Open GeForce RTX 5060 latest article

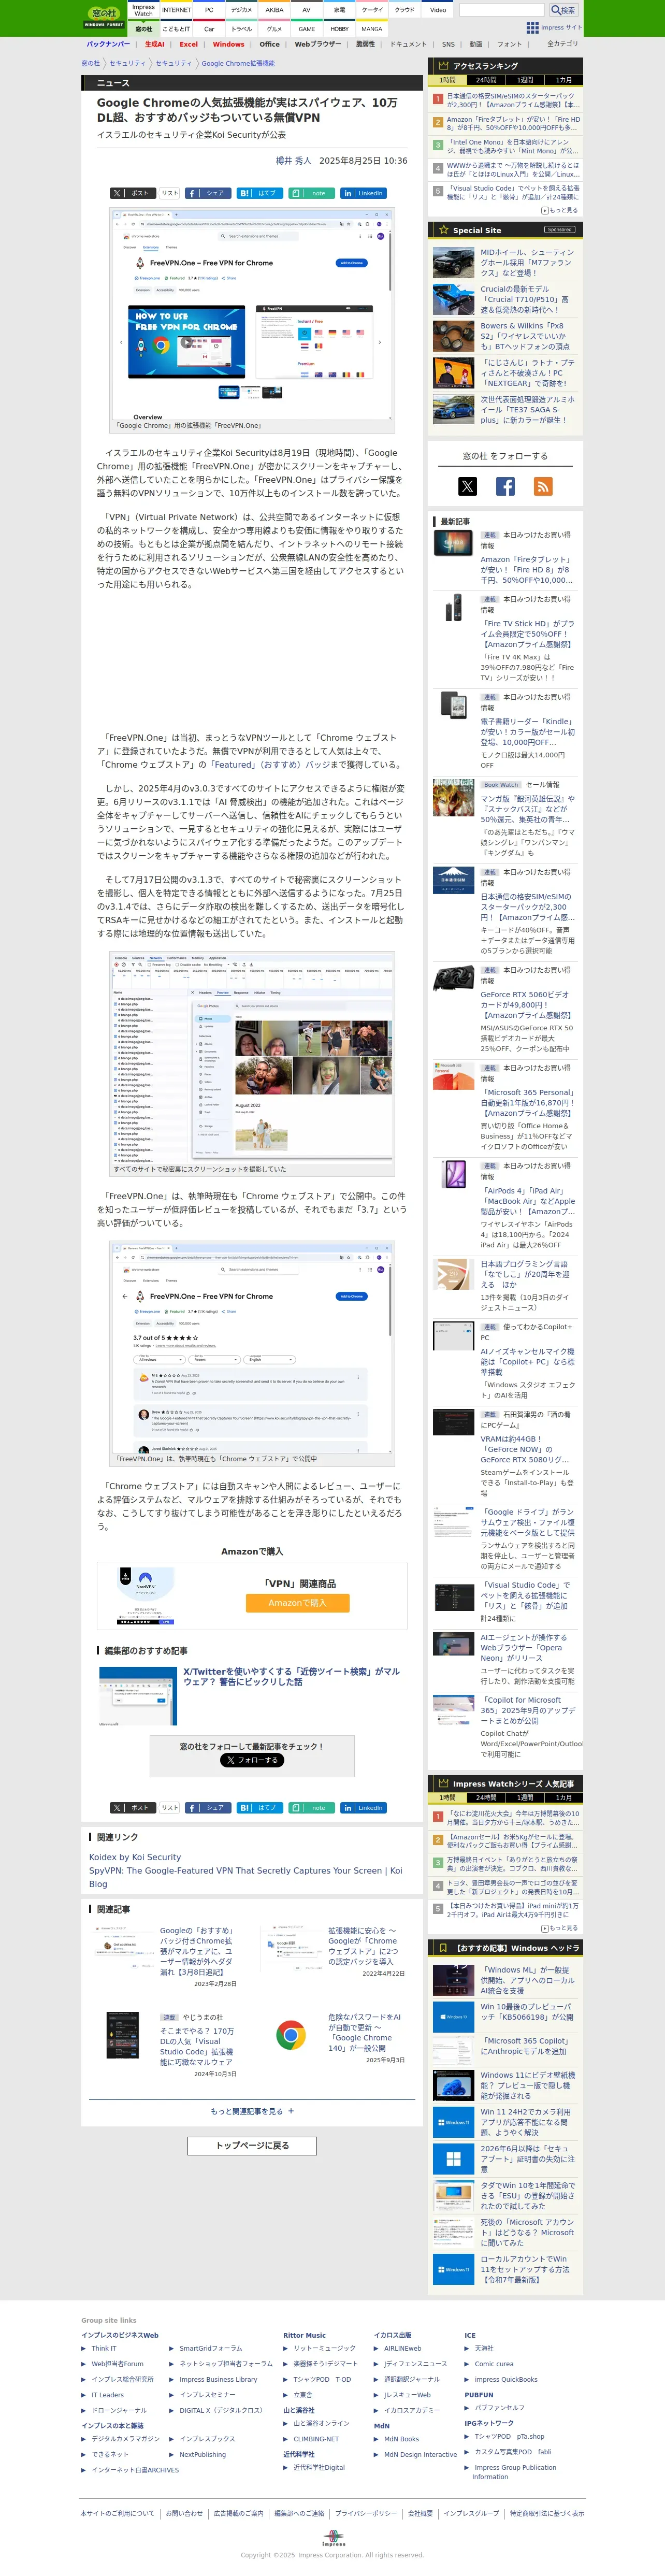point(527,1004)
